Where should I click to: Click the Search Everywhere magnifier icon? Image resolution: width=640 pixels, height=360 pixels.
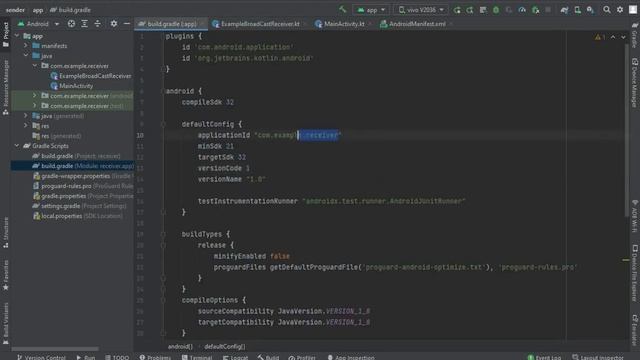607,9
